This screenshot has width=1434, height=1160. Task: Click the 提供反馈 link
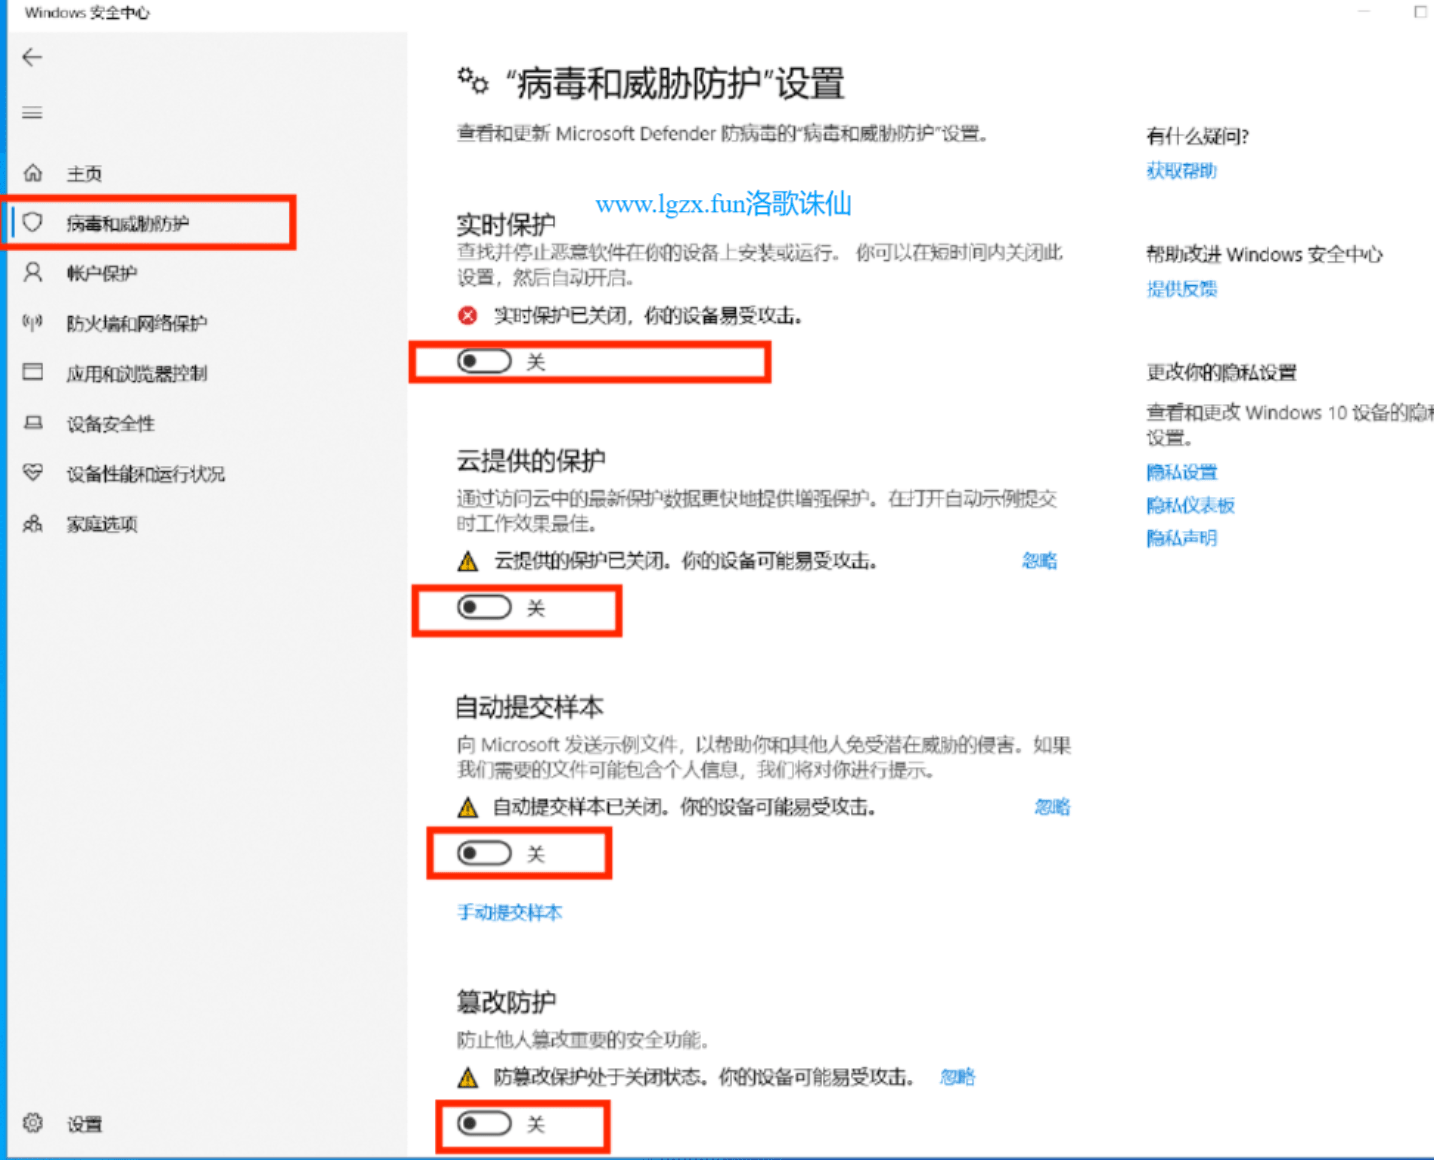coord(1181,289)
